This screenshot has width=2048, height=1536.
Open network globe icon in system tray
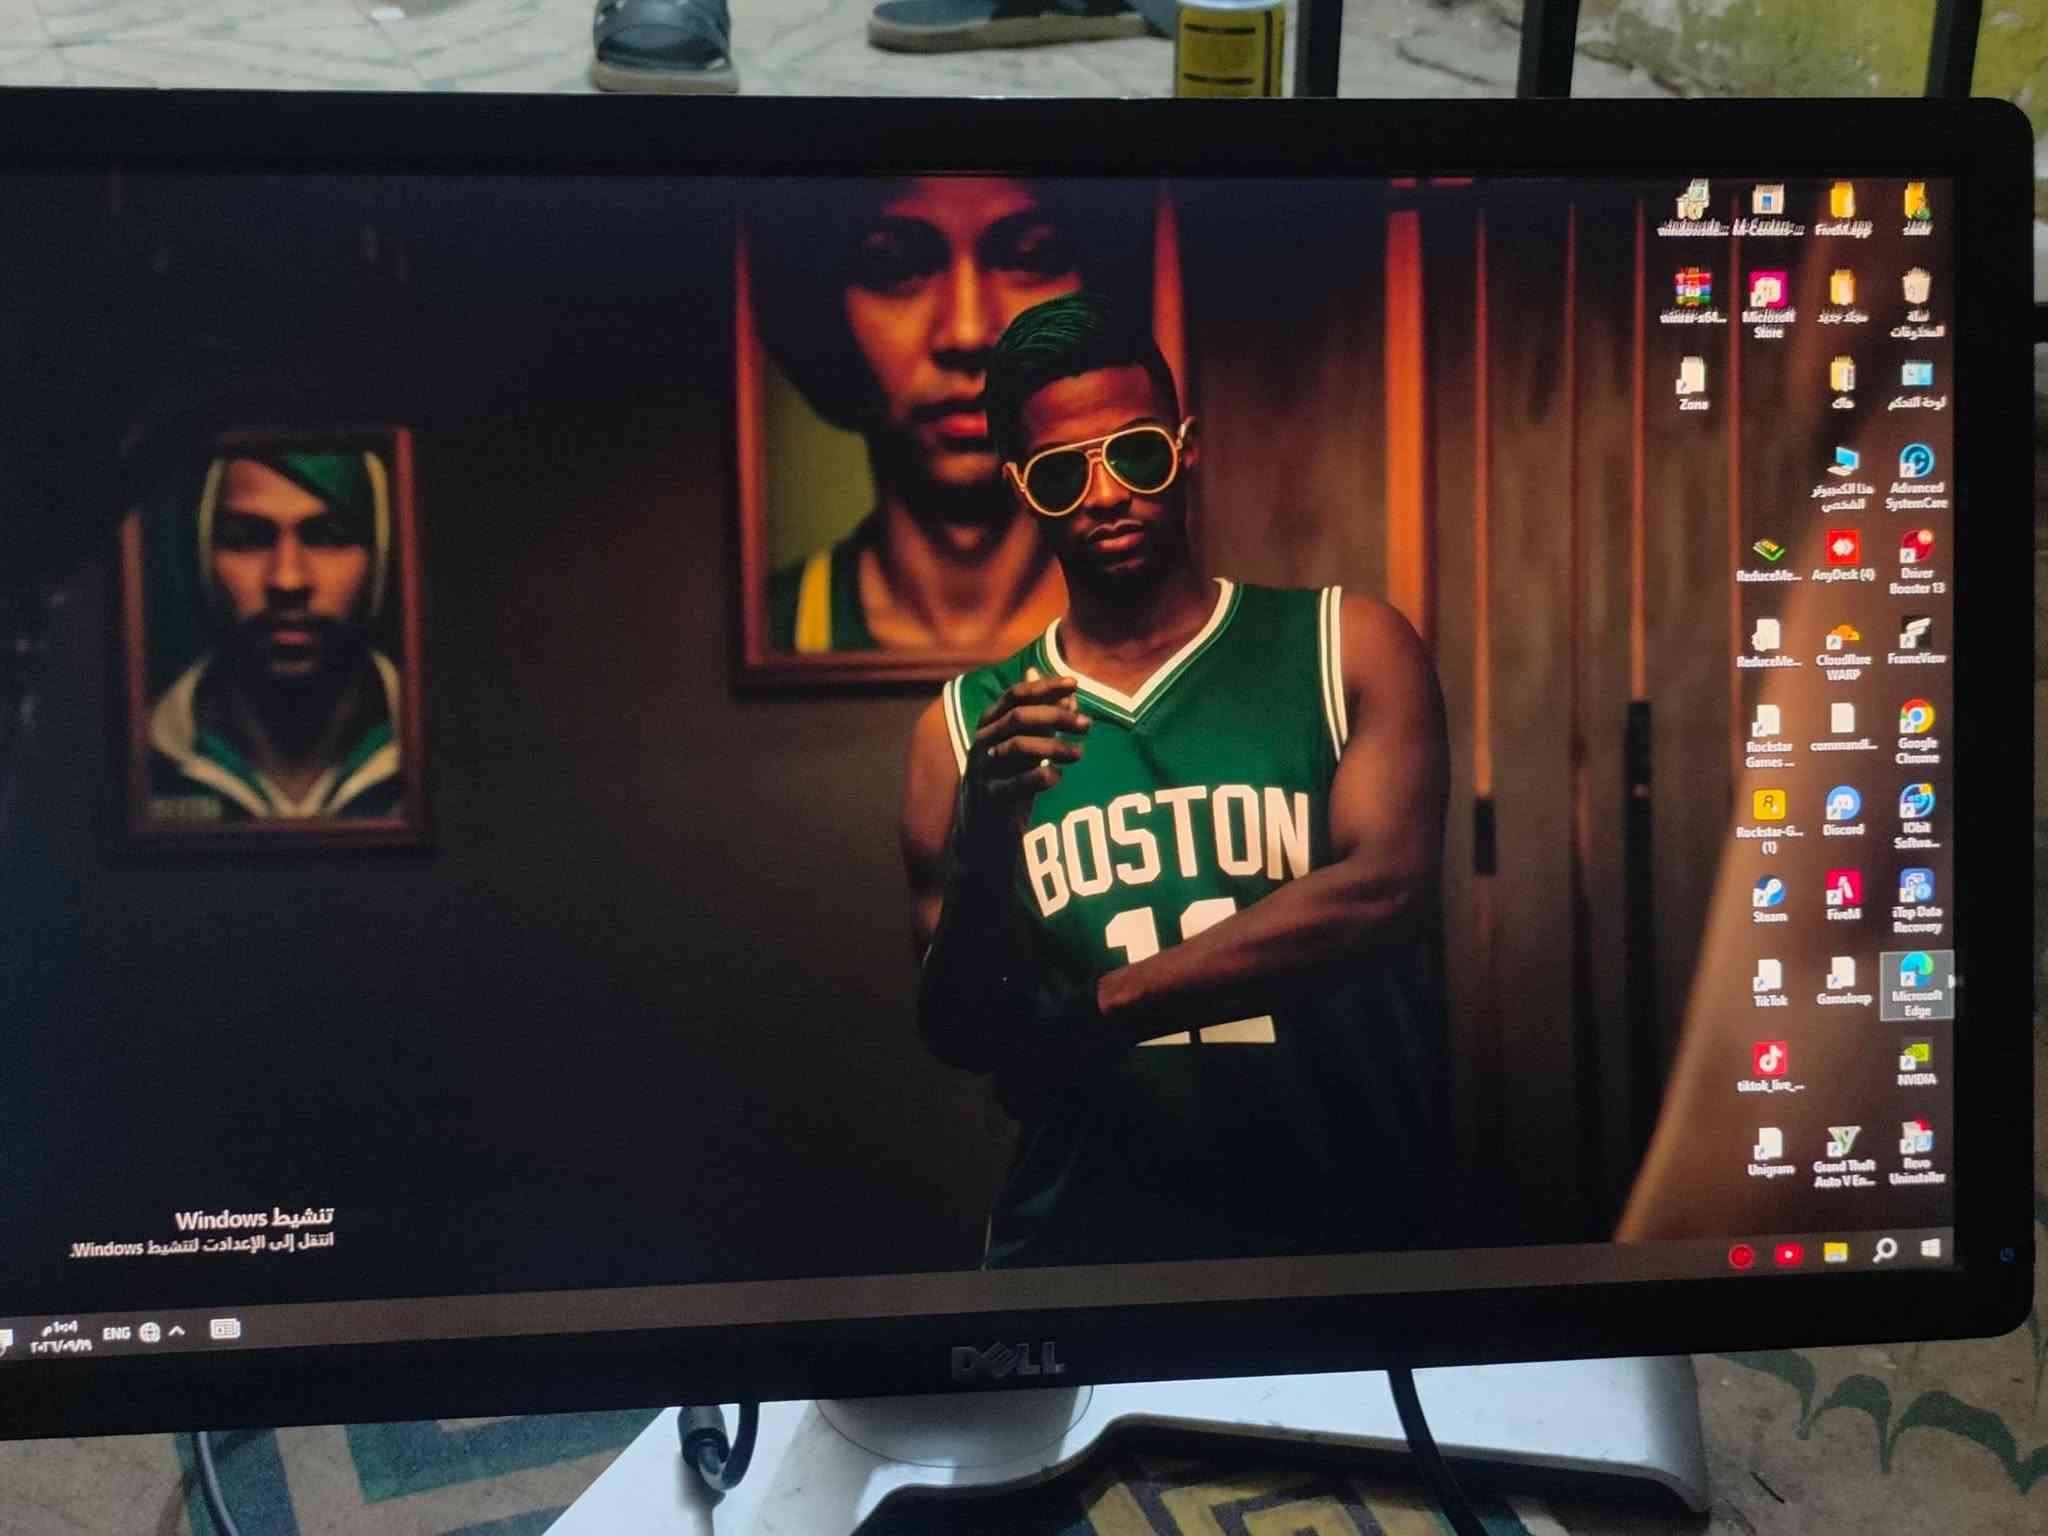point(150,1332)
